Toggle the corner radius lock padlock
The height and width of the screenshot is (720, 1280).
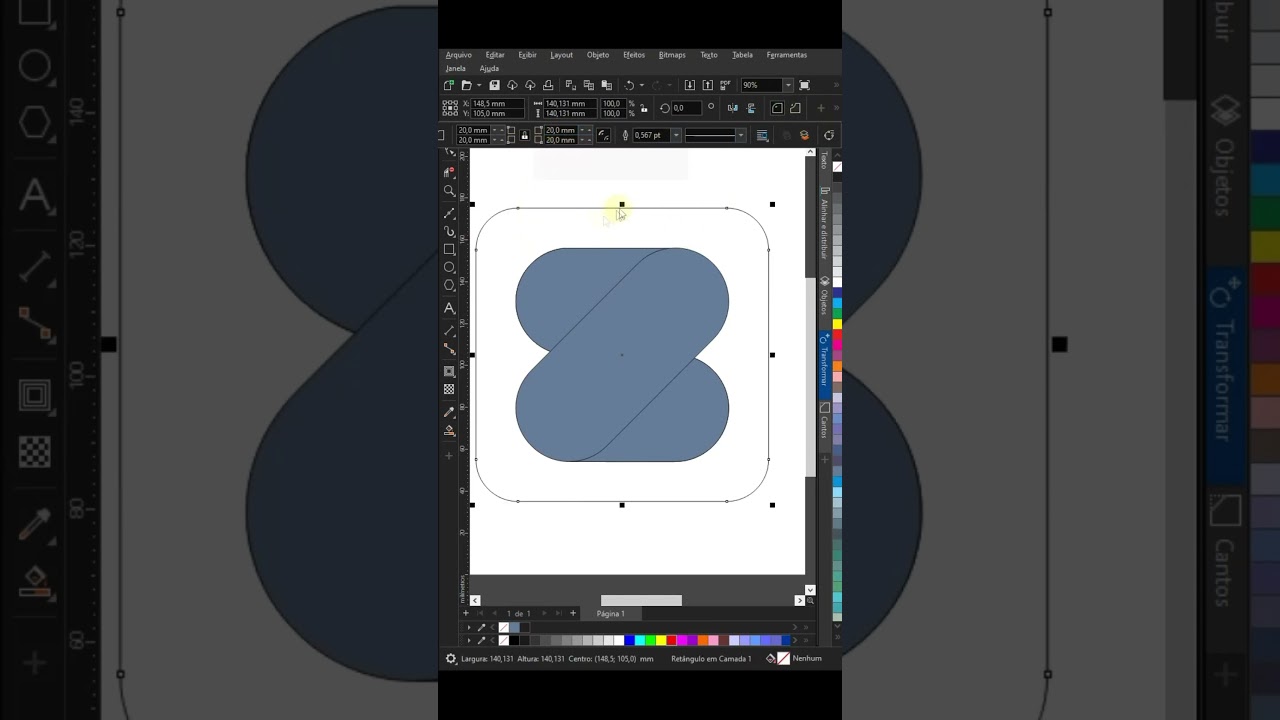[x=525, y=135]
